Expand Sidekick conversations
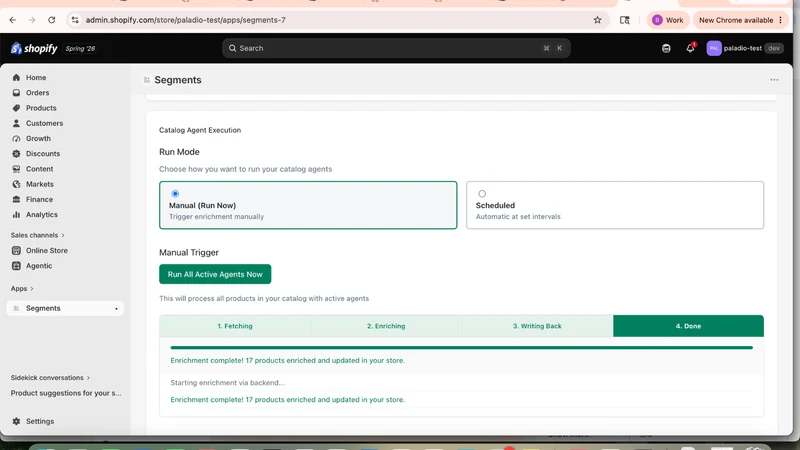Viewport: 800px width, 450px height. click(50, 378)
